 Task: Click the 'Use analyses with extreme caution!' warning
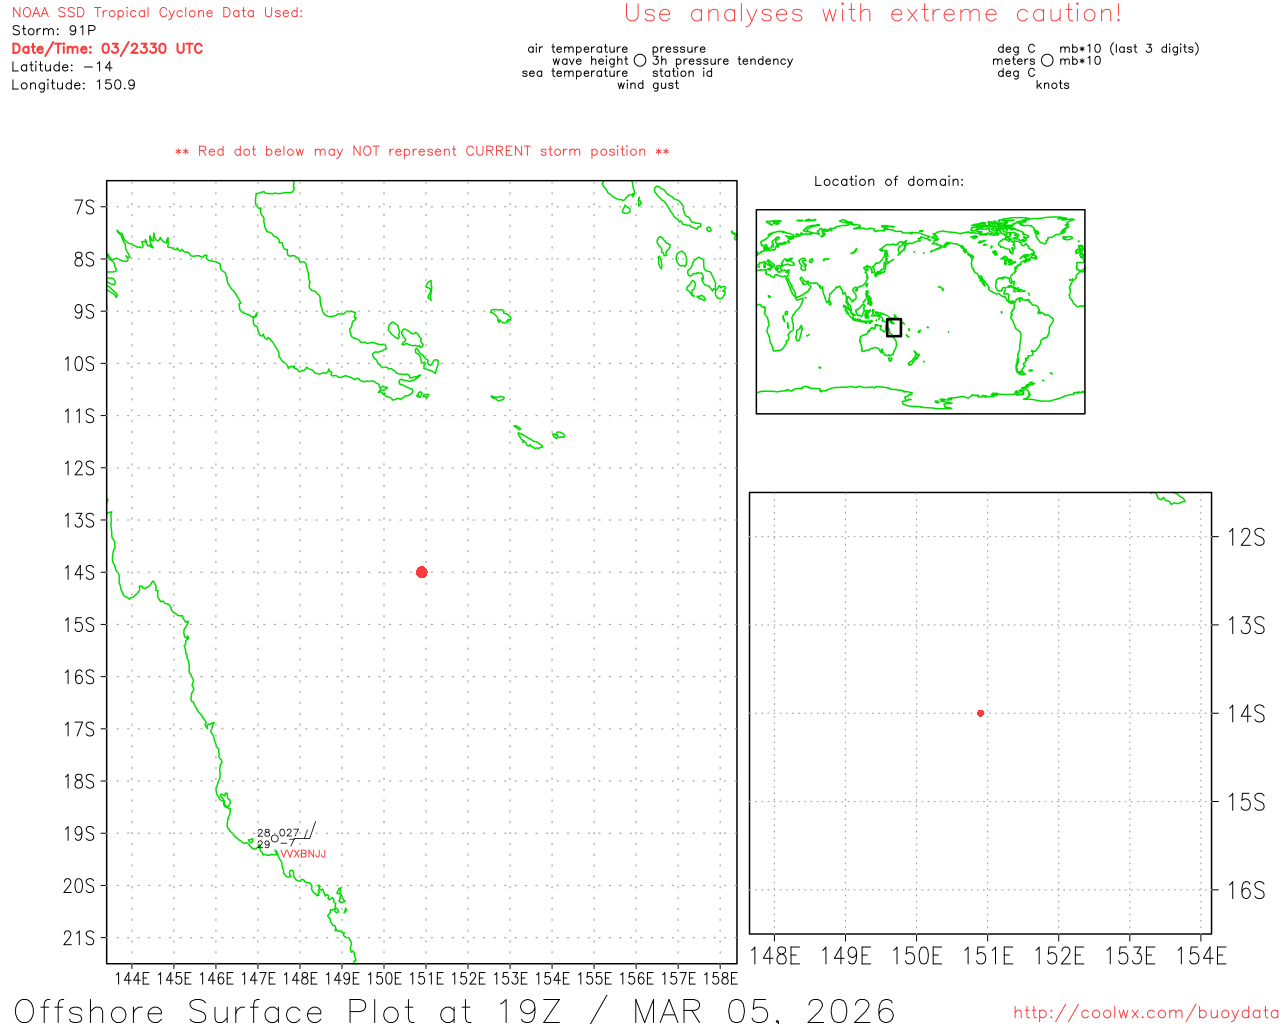(x=872, y=14)
